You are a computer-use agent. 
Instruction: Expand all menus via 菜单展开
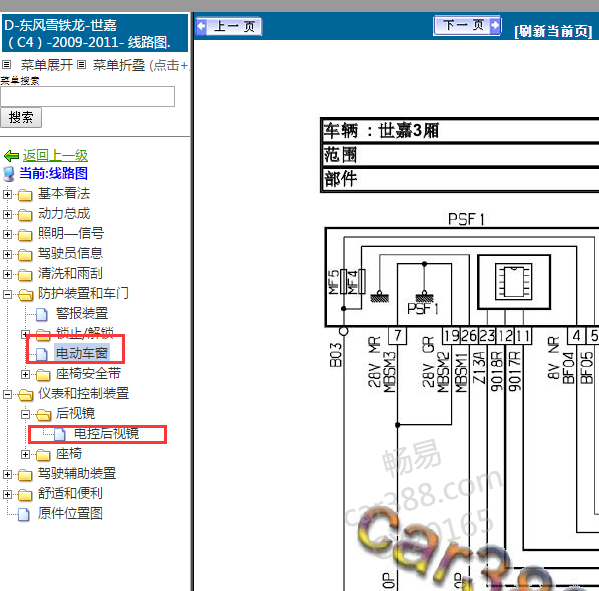[47, 65]
